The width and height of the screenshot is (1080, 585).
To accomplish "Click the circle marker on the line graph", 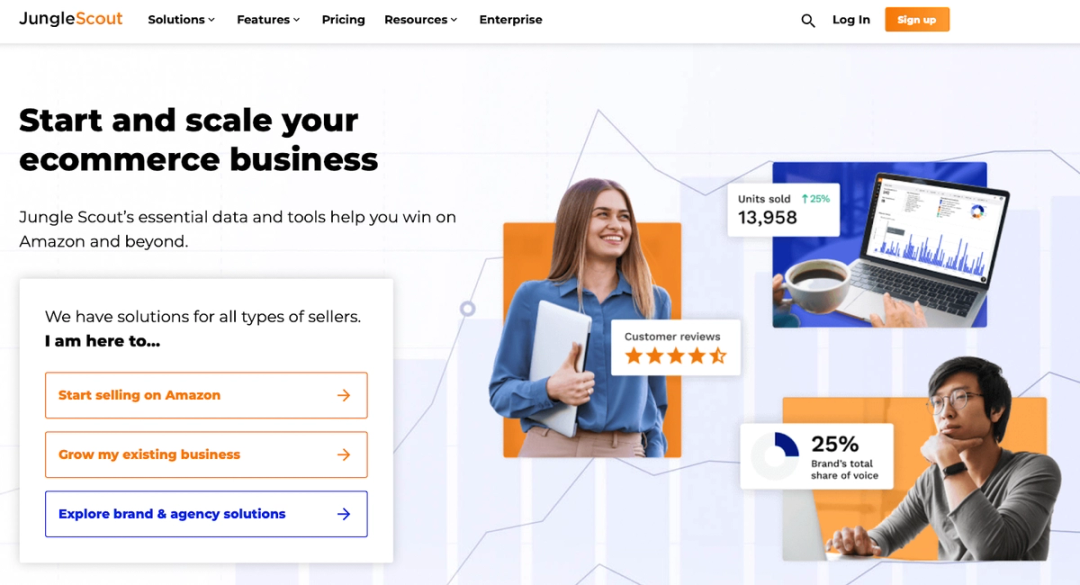I will (468, 309).
